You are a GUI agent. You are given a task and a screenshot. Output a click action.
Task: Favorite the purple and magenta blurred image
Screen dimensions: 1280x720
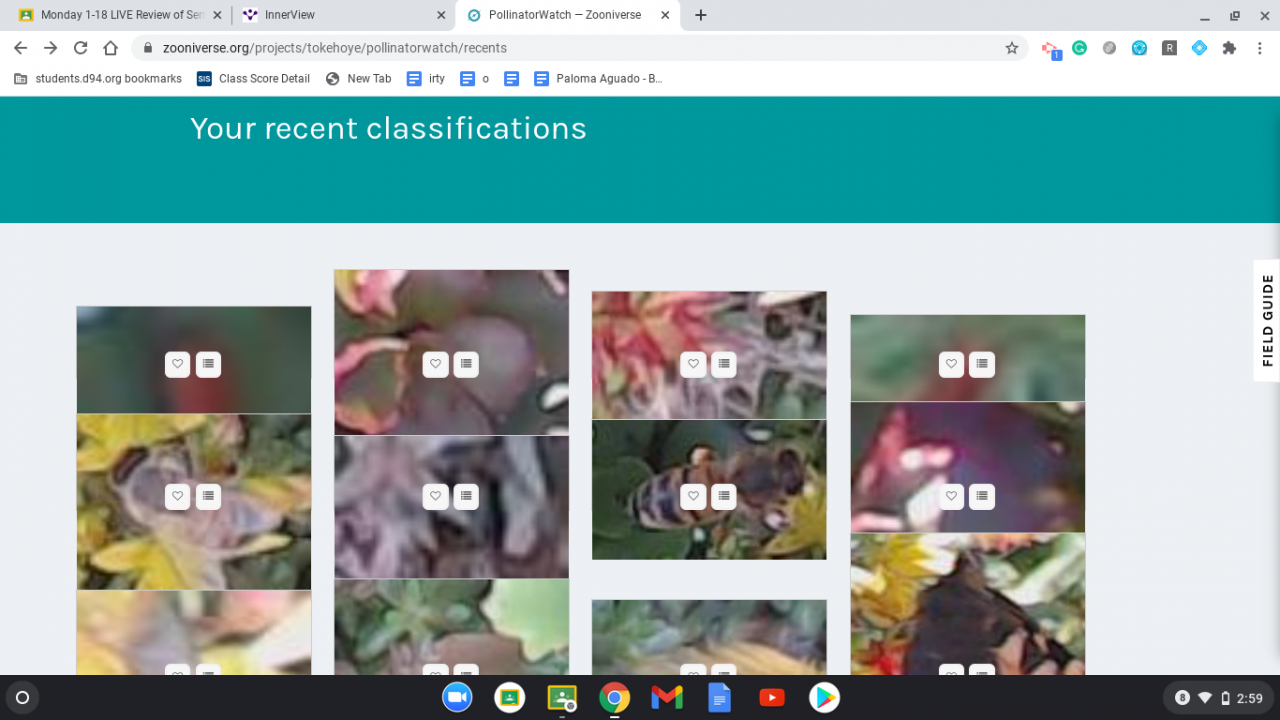pos(951,496)
